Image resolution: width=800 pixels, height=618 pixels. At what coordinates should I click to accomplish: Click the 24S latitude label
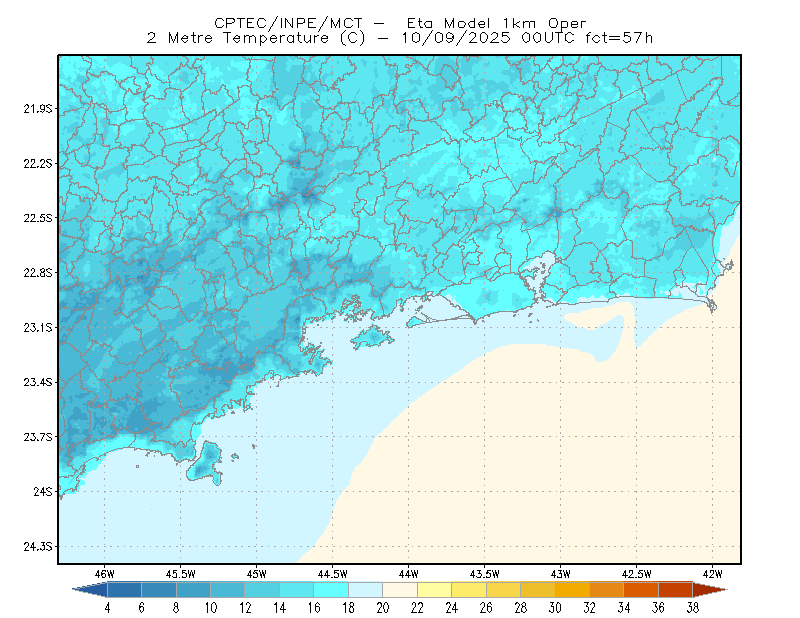43,491
